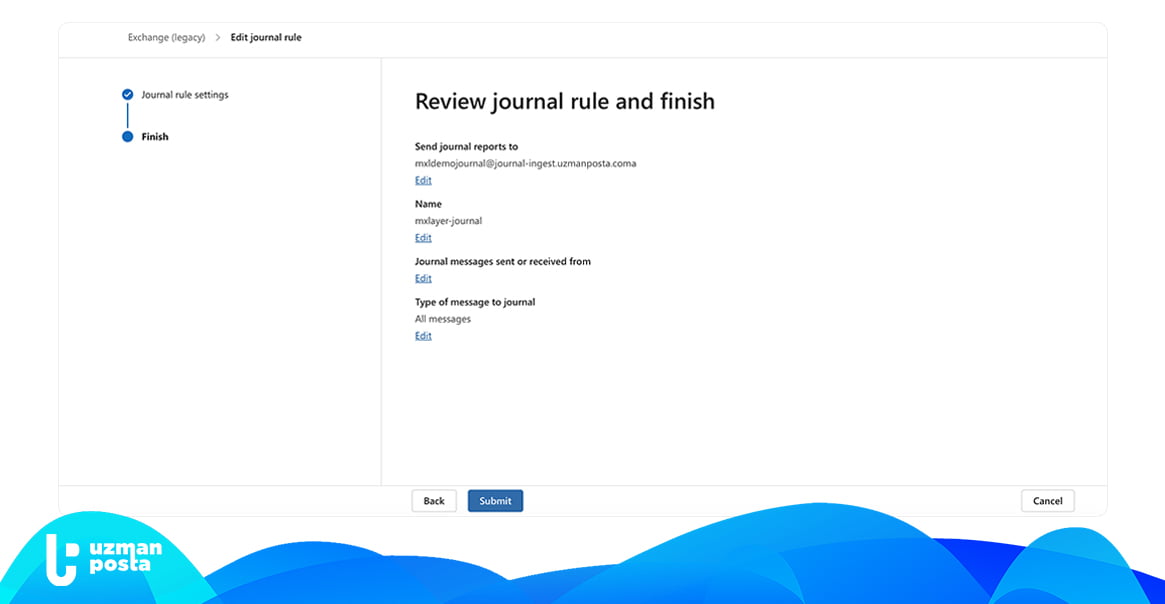Viewport: 1165px width, 604px height.
Task: Submit the journal rule
Action: [495, 501]
